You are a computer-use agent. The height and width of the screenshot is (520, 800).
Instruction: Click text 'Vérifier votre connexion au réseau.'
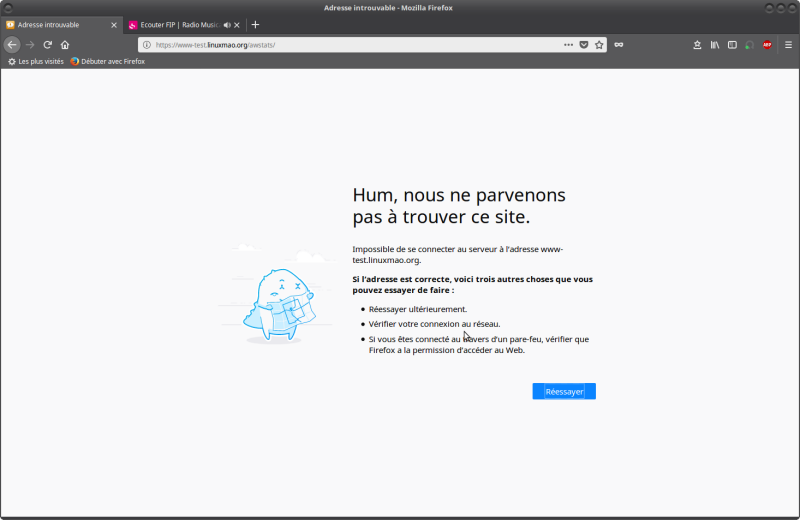tap(435, 324)
